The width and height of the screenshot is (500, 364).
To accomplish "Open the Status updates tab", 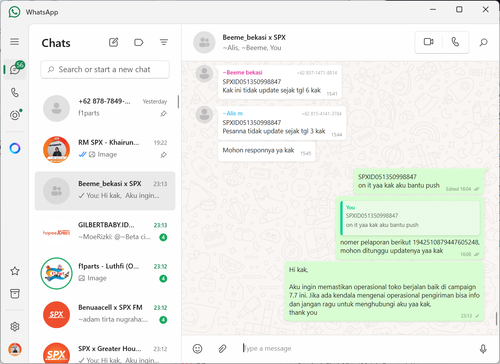I will 15,115.
